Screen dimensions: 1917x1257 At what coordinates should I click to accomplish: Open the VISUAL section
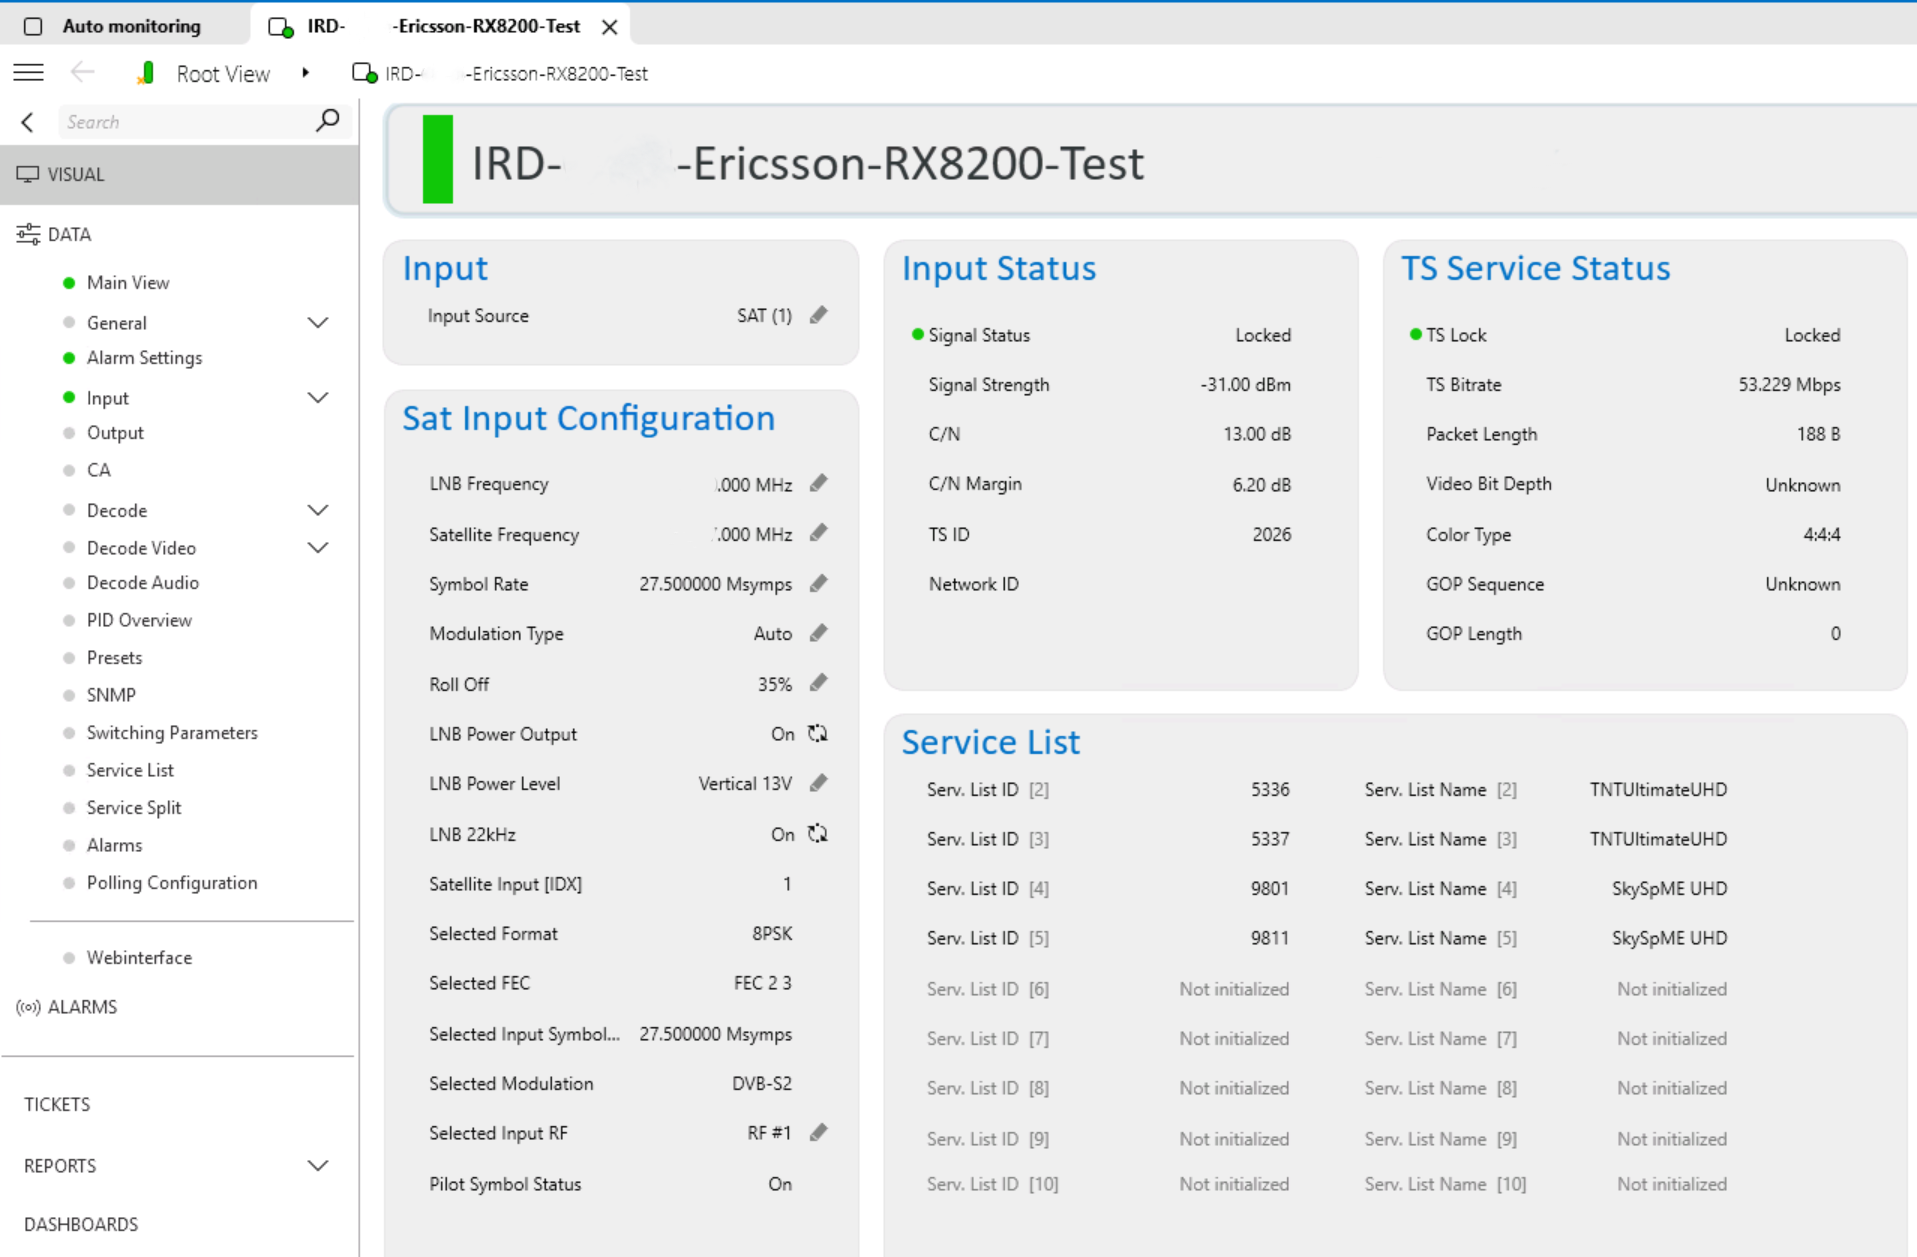coord(180,174)
